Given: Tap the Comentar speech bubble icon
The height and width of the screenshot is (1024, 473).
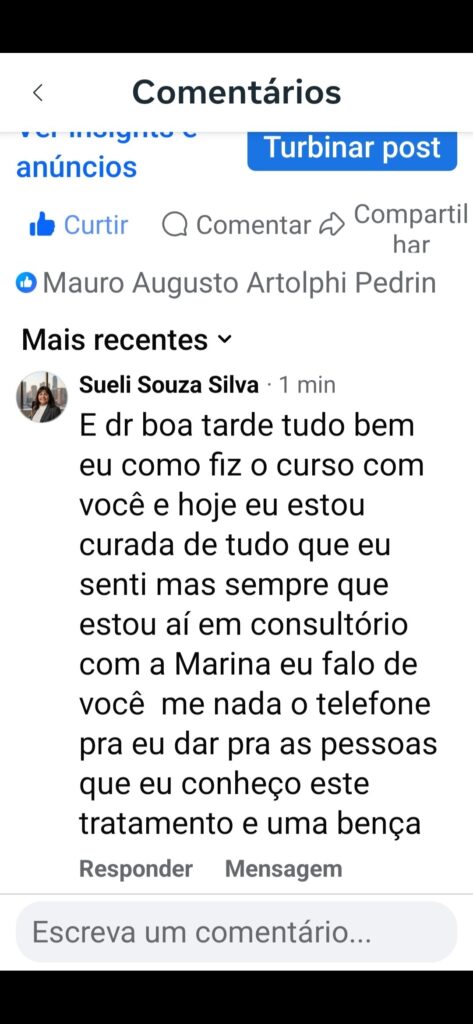Looking at the screenshot, I should 174,225.
